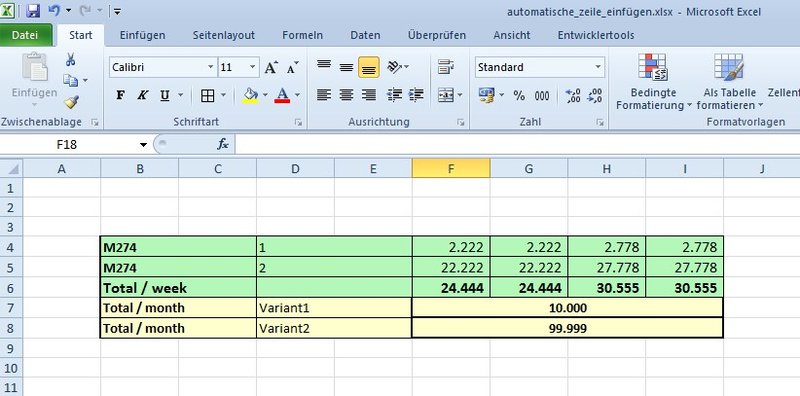Cut selection with the scissors icon
800x396 pixels.
(70, 60)
